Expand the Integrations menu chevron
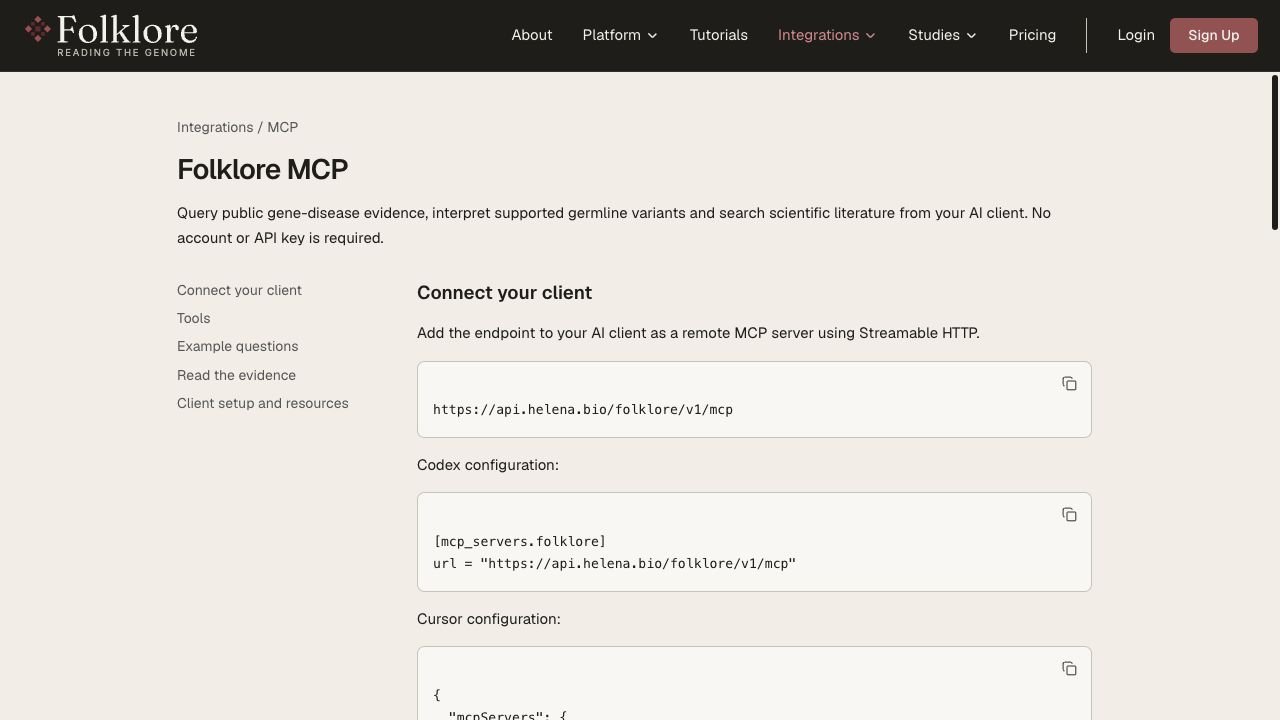Viewport: 1280px width, 720px height. [871, 35]
